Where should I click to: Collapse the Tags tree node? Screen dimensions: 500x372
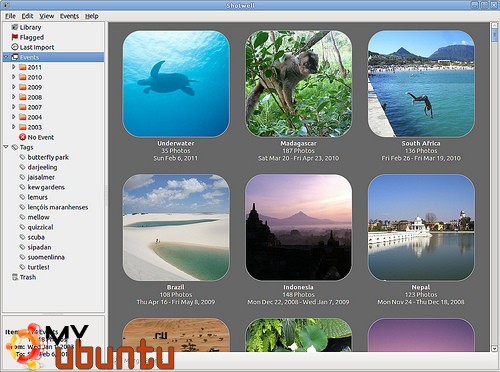[6, 147]
